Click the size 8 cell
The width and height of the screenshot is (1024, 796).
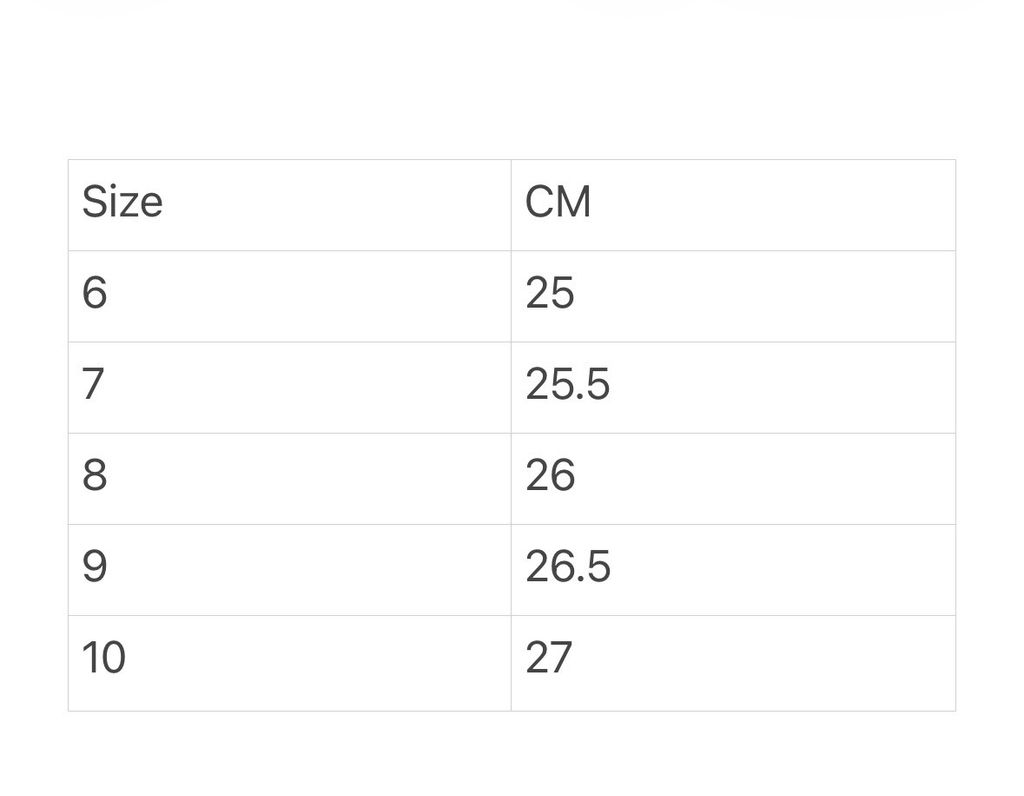(x=289, y=478)
